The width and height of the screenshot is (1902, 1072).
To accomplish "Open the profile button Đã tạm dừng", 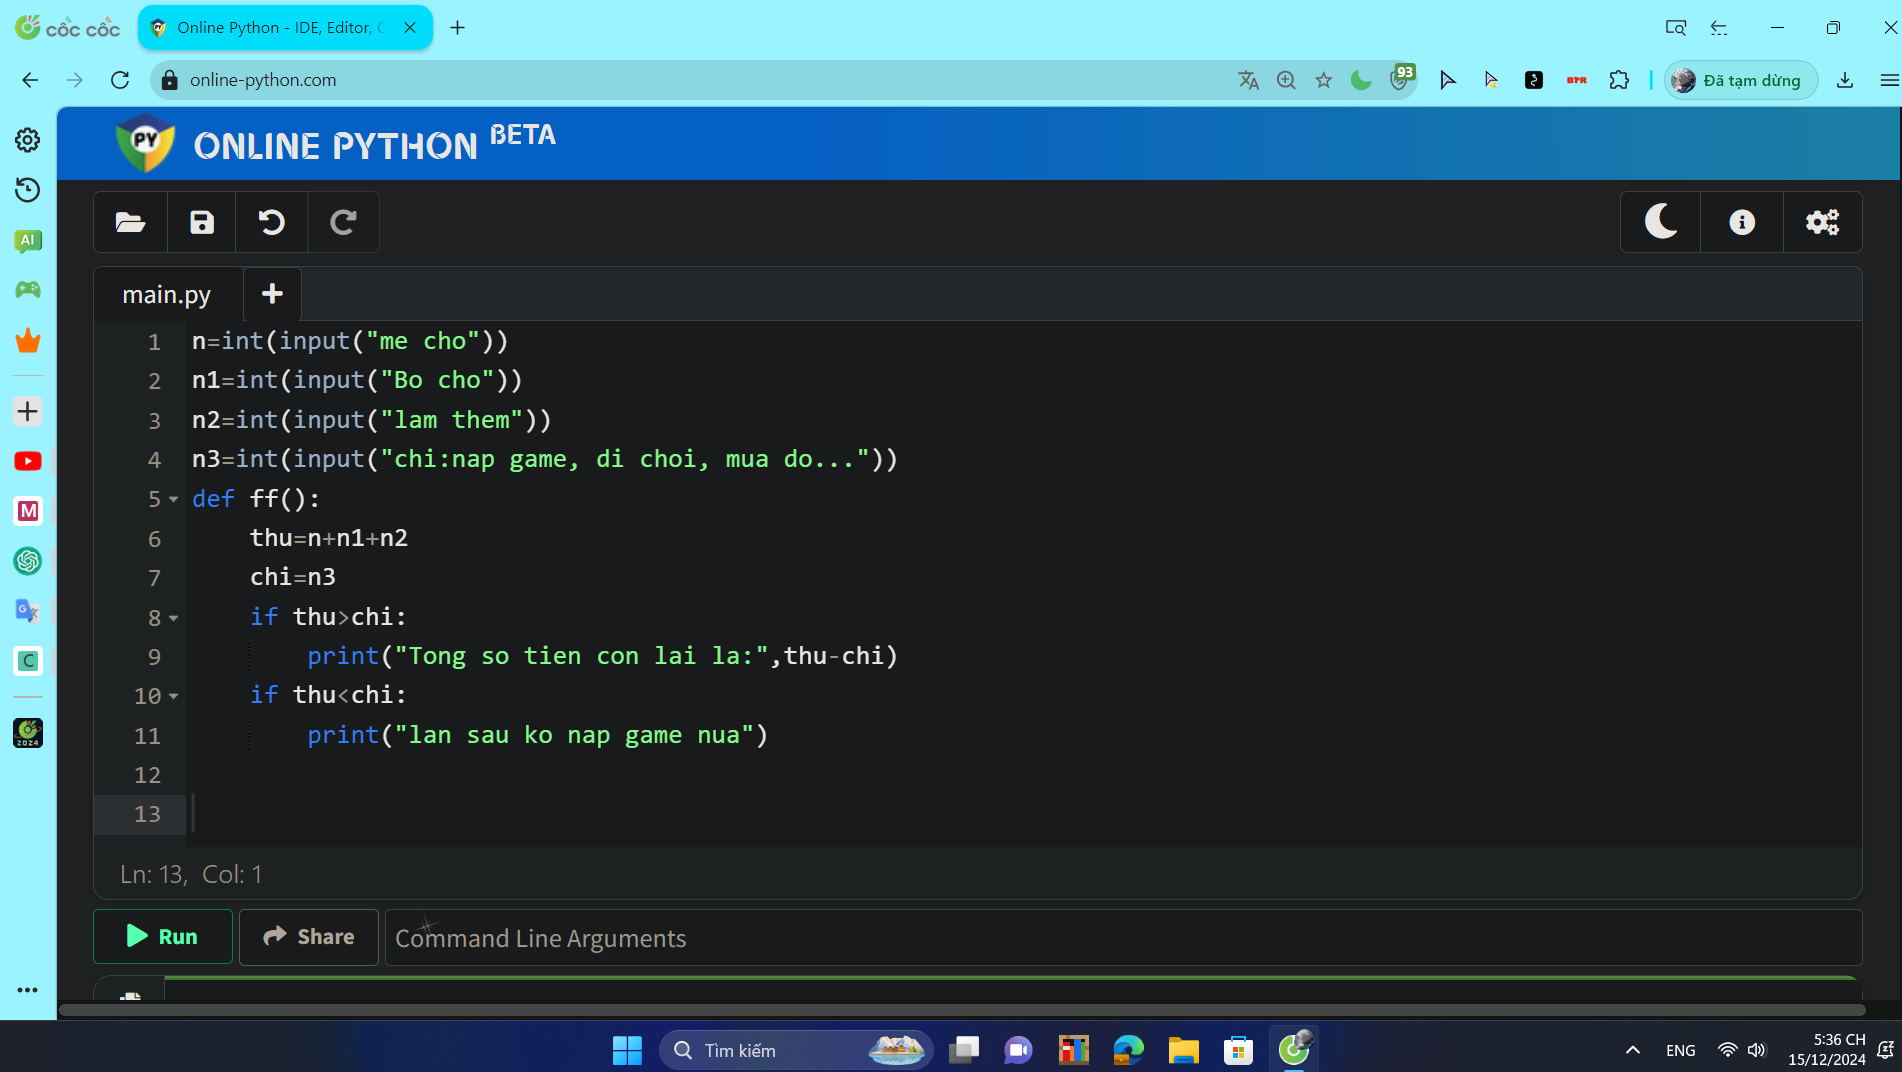I will point(1741,80).
